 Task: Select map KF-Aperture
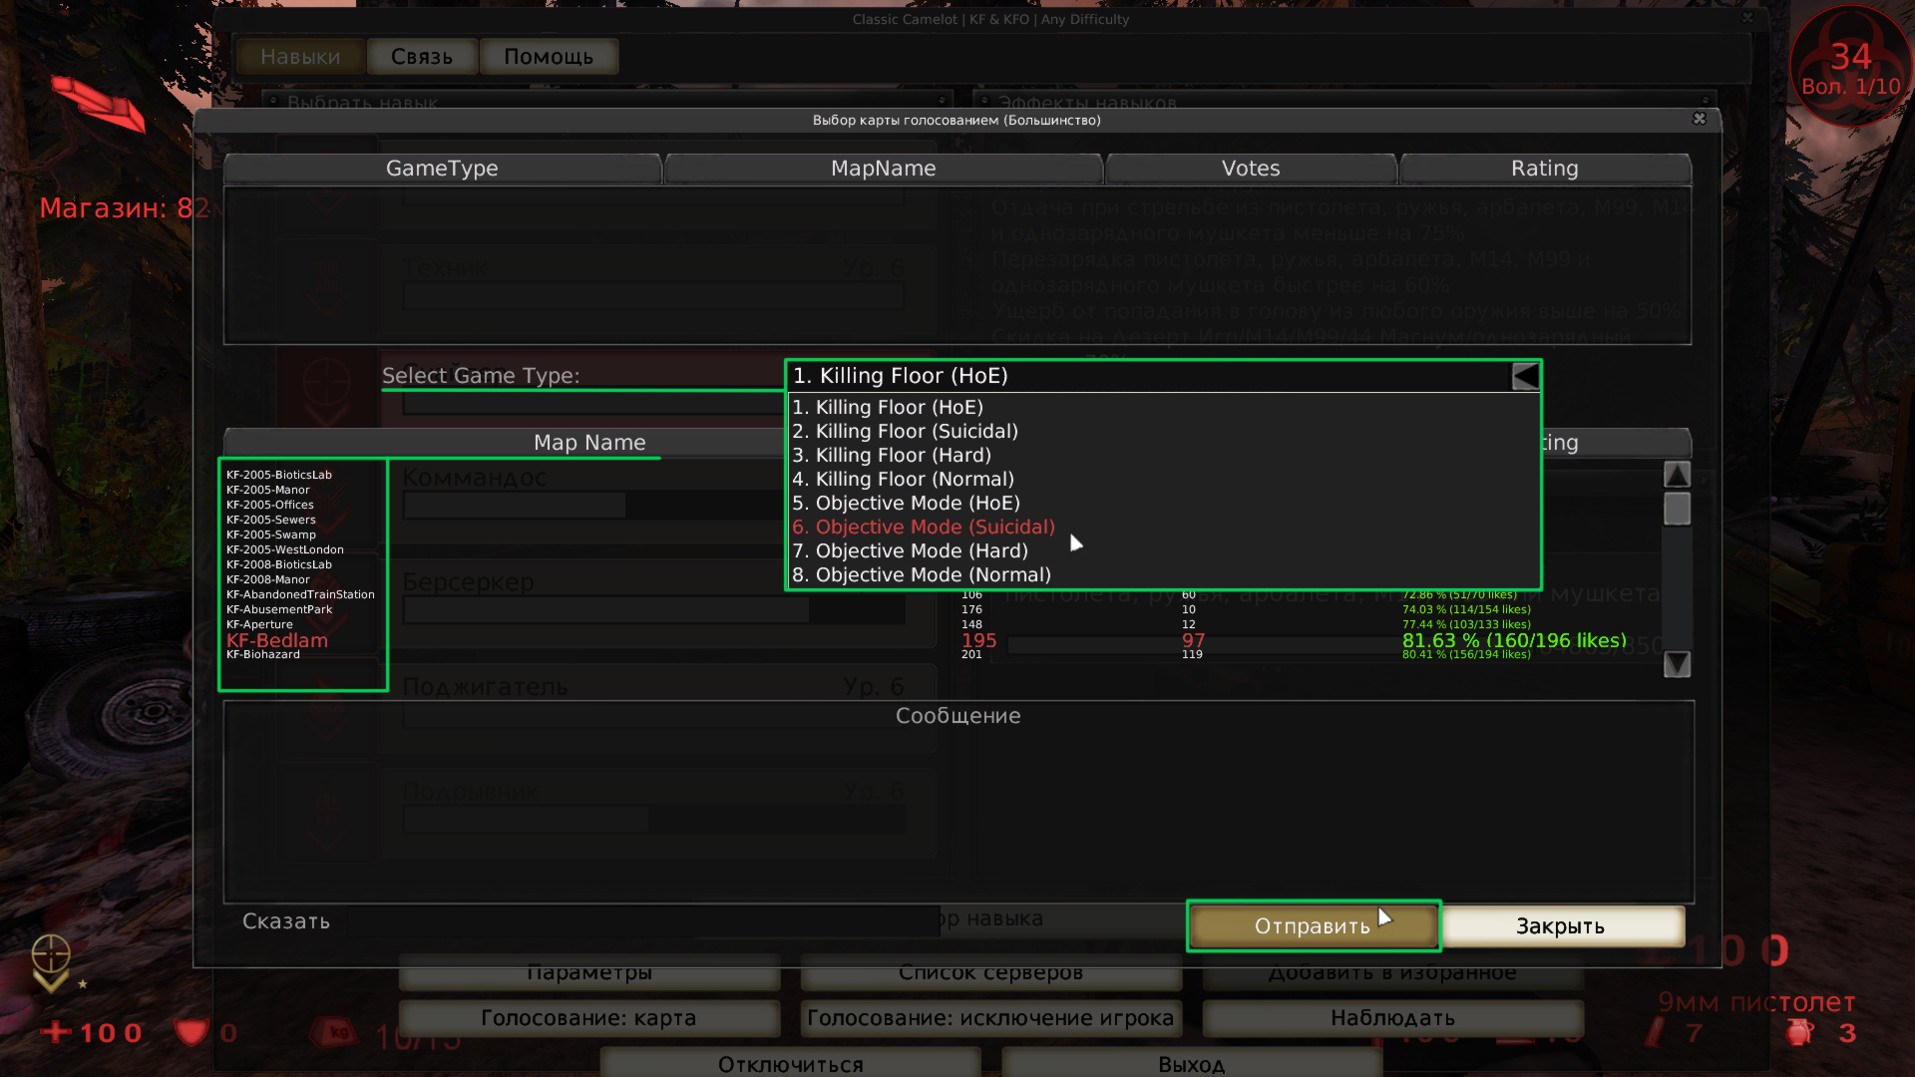click(259, 625)
